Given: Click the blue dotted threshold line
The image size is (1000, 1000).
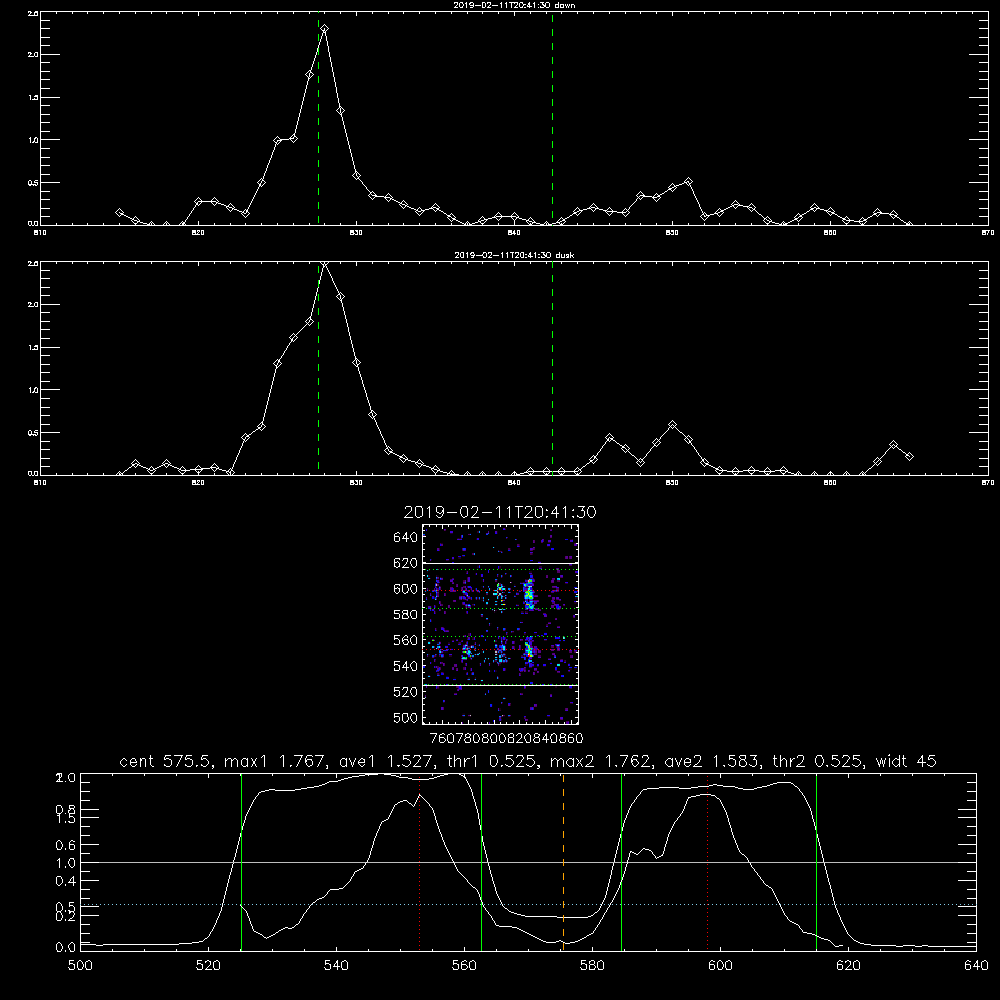Looking at the screenshot, I should point(528,904).
